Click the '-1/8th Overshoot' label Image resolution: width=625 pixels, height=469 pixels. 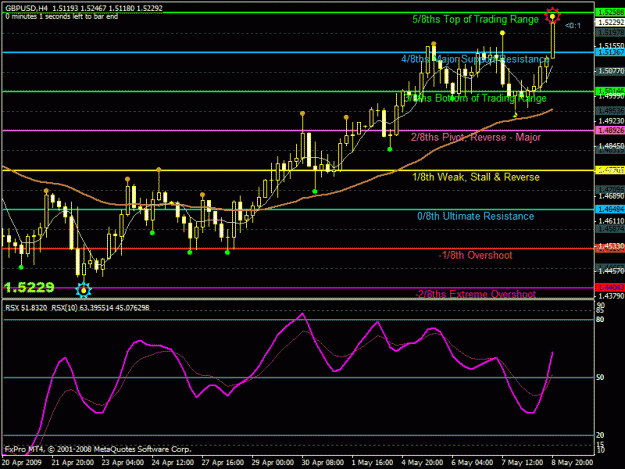click(476, 255)
